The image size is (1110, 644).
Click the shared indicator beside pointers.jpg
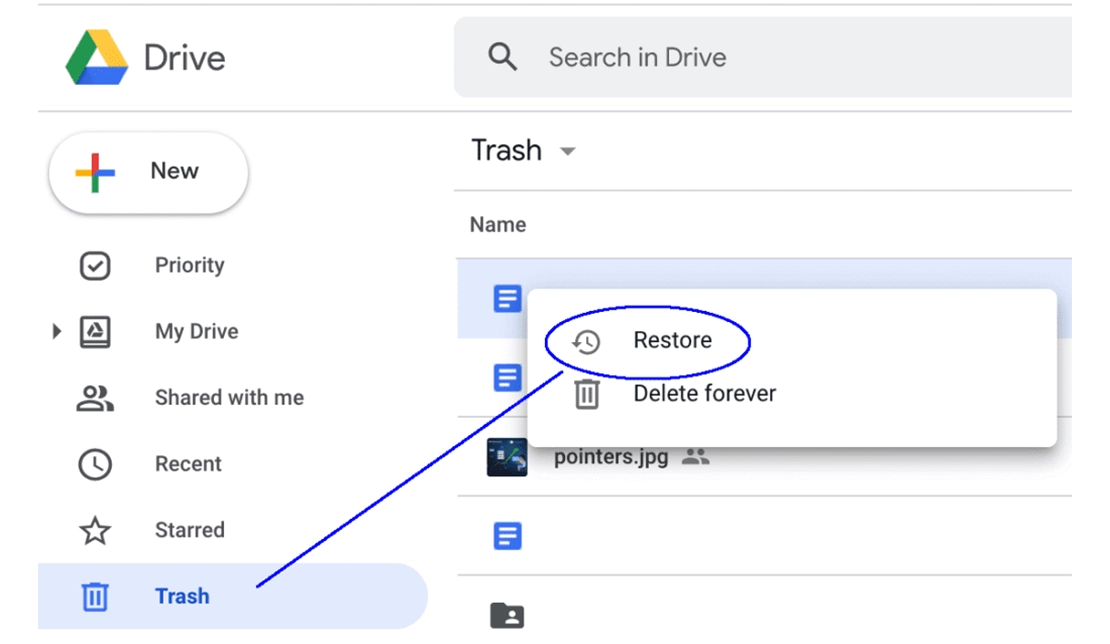pyautogui.click(x=697, y=455)
